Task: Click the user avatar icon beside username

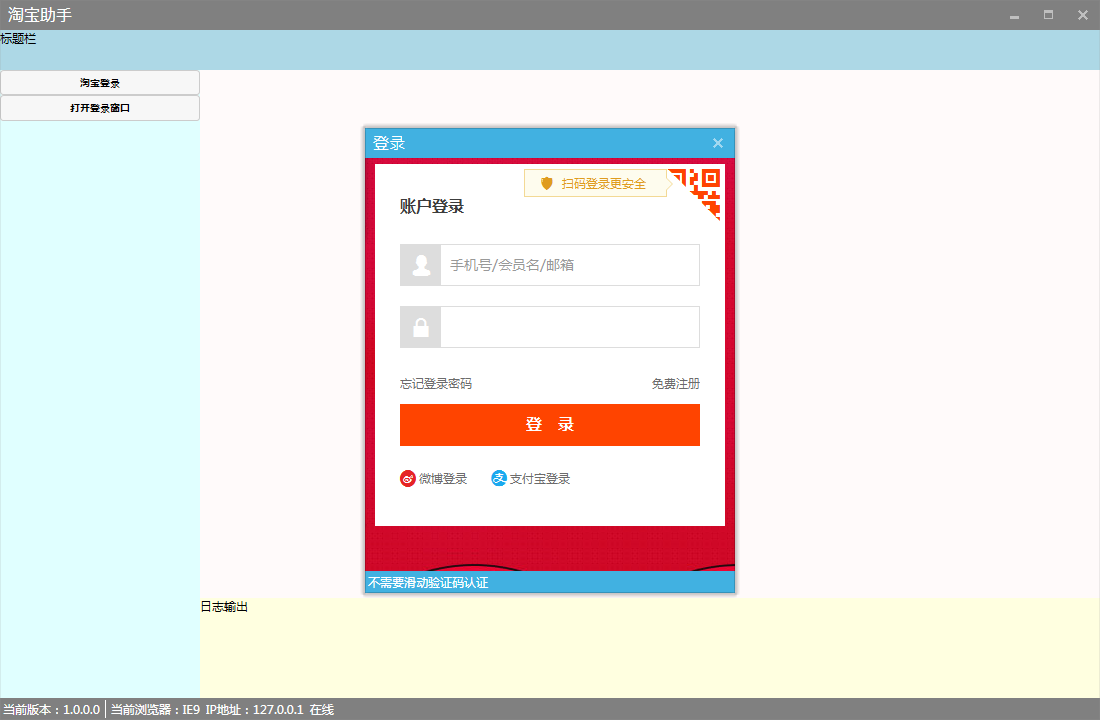Action: click(420, 265)
